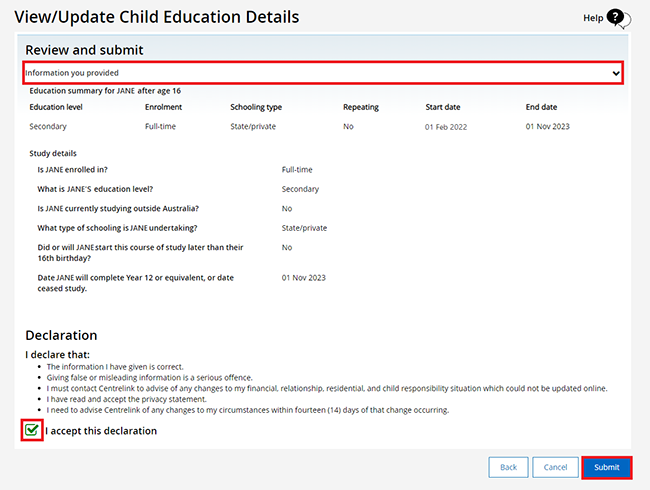Click the 'Repeating' column header

(361, 106)
